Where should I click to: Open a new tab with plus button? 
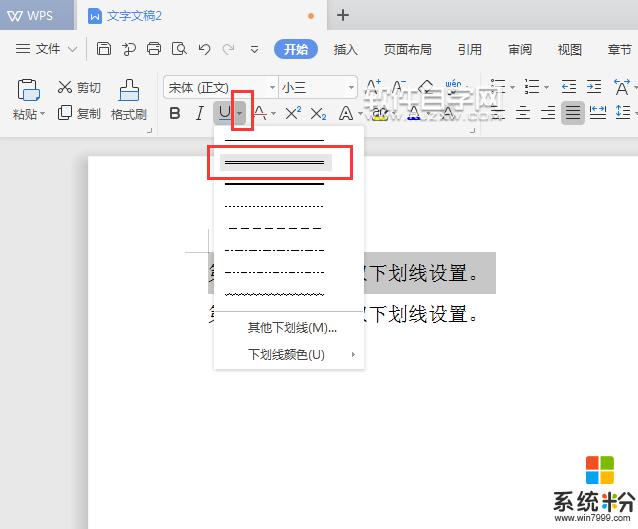[343, 15]
